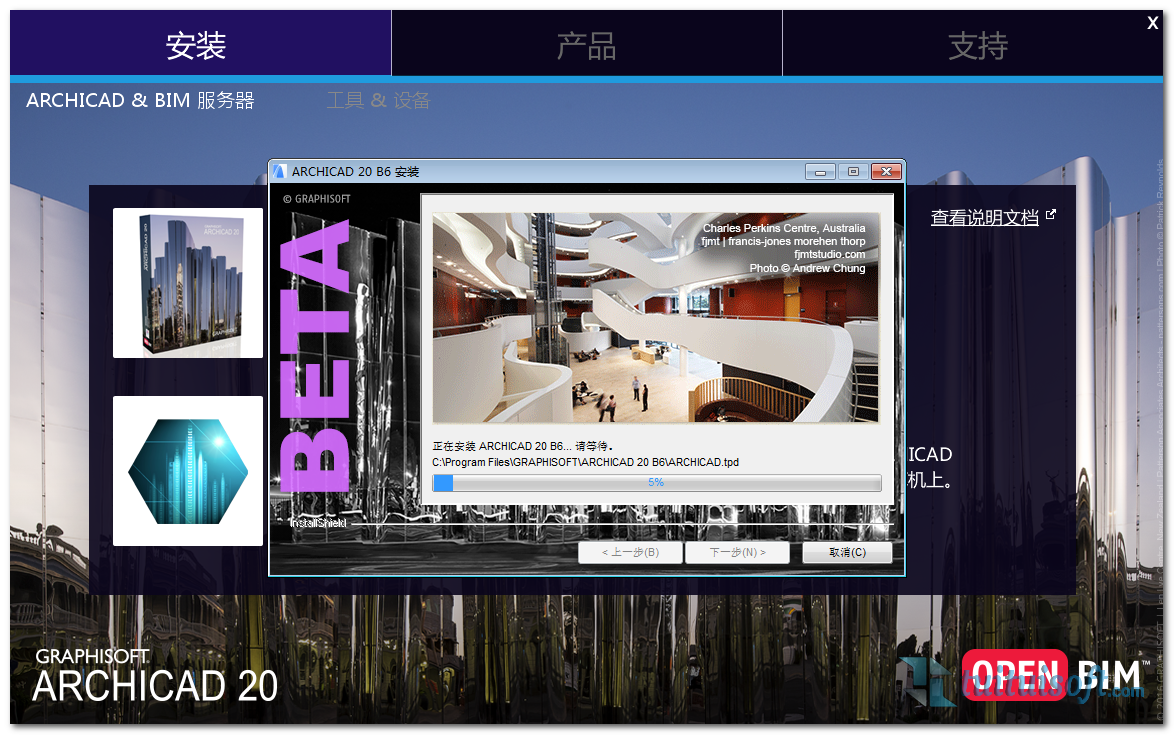The height and width of the screenshot is (735, 1174).
Task: Click the OPEN BIM logo
Action: pos(1056,675)
